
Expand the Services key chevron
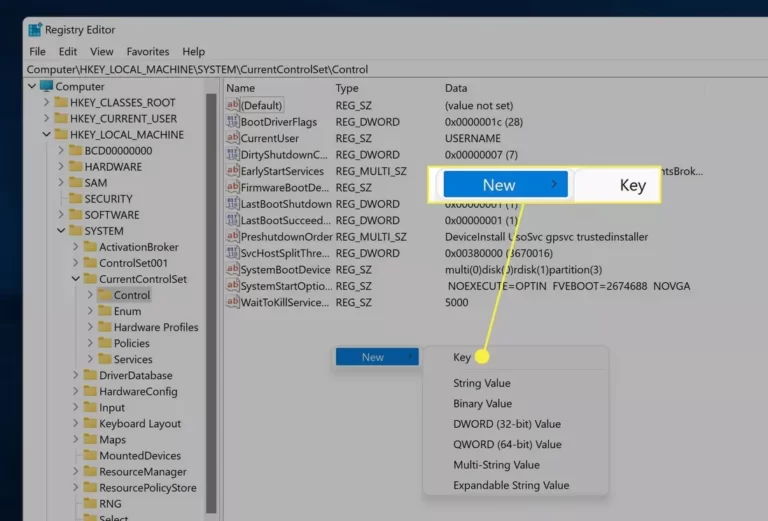[90, 359]
